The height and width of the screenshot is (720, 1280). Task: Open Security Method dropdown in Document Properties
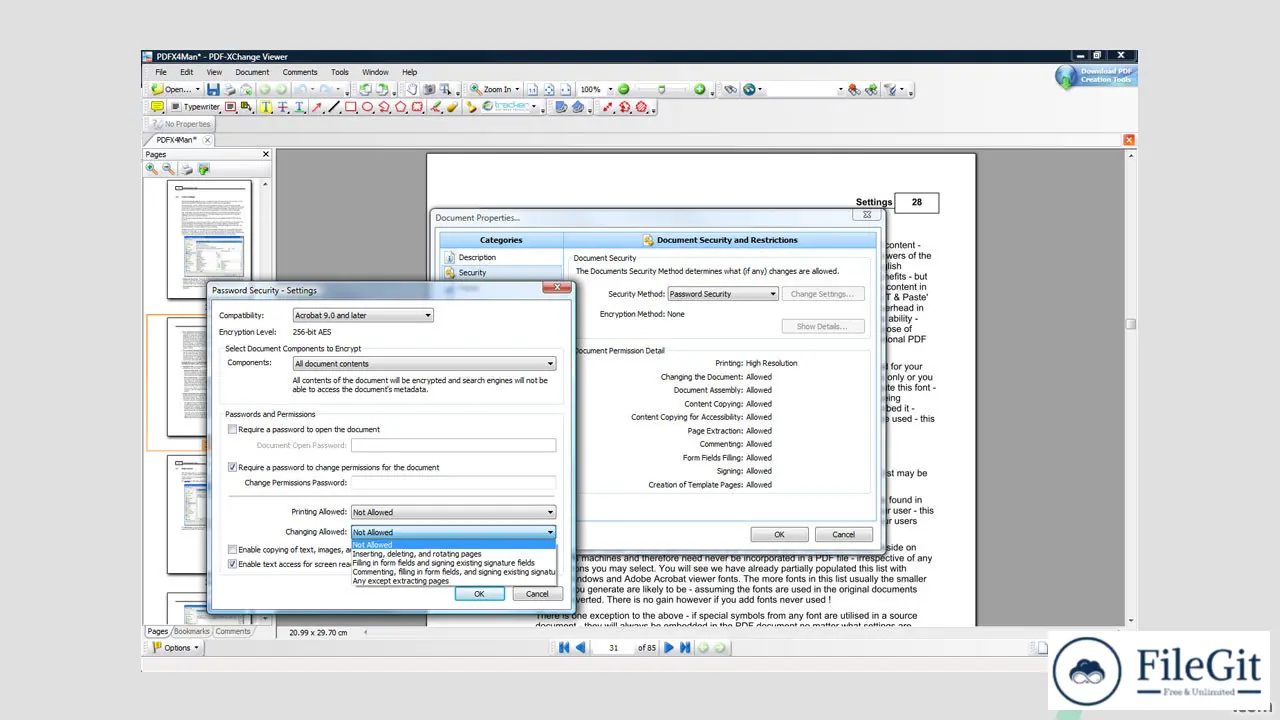pos(722,294)
